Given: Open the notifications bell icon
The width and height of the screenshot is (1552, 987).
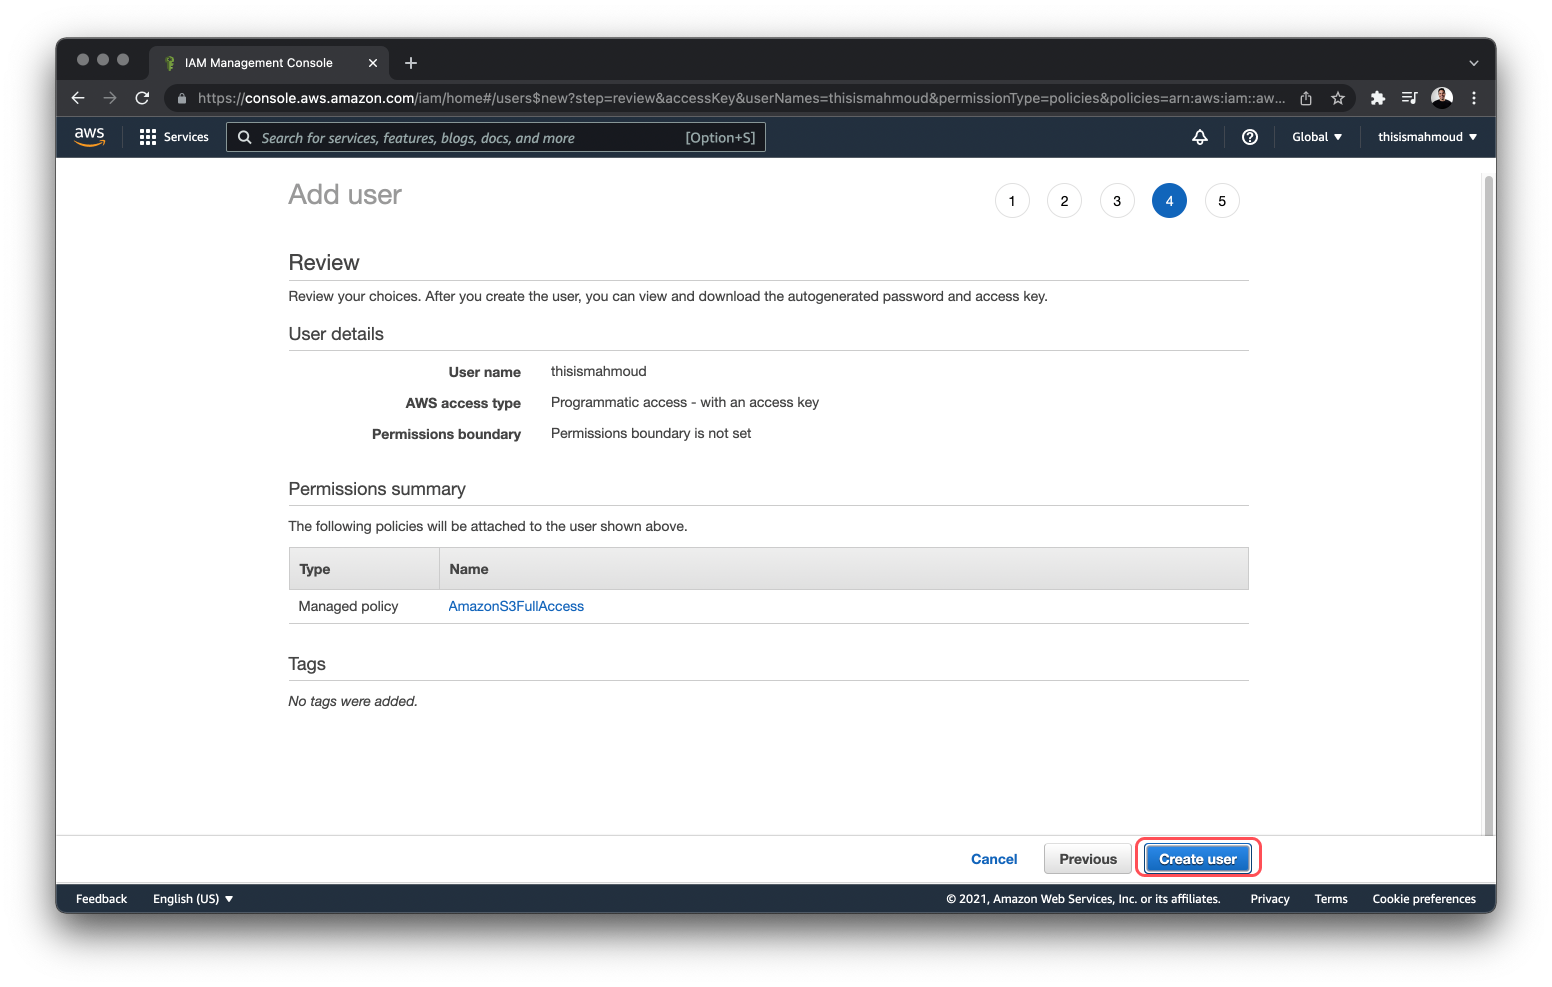Looking at the screenshot, I should (x=1200, y=137).
